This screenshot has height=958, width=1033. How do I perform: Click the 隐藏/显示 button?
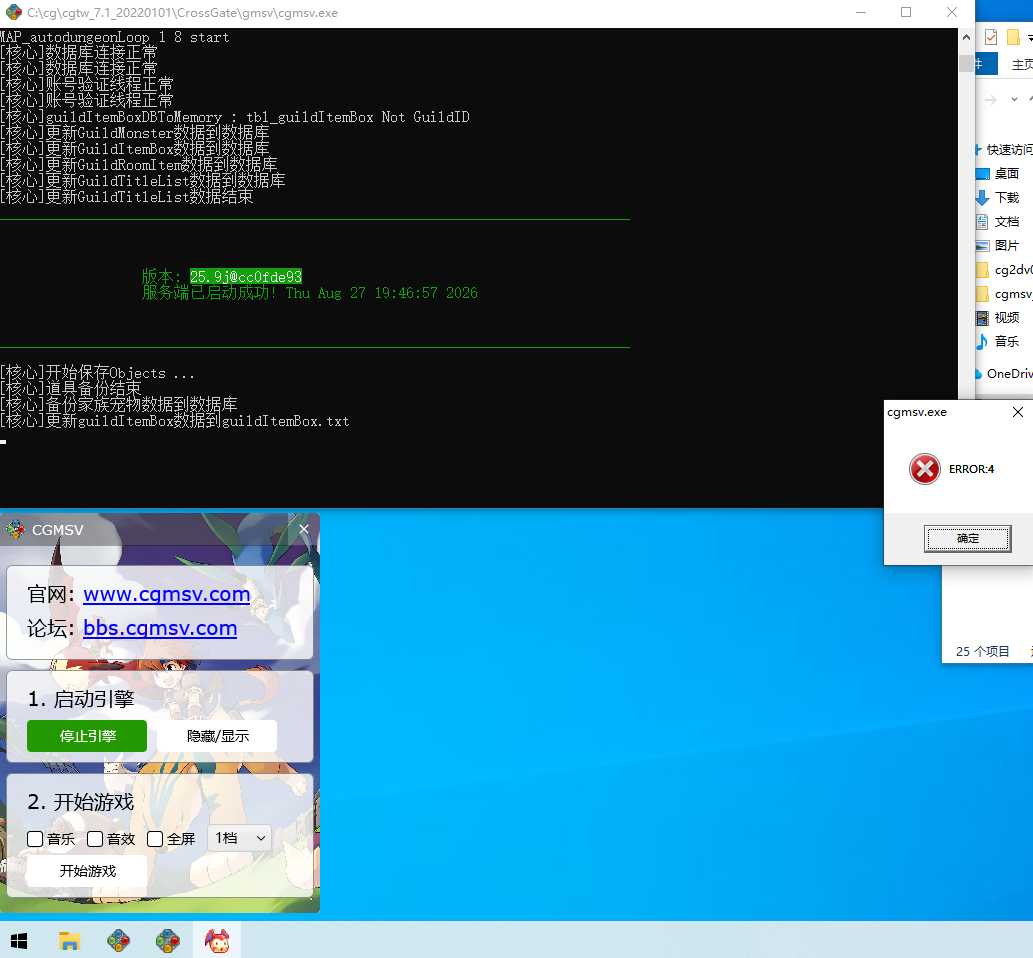(217, 736)
